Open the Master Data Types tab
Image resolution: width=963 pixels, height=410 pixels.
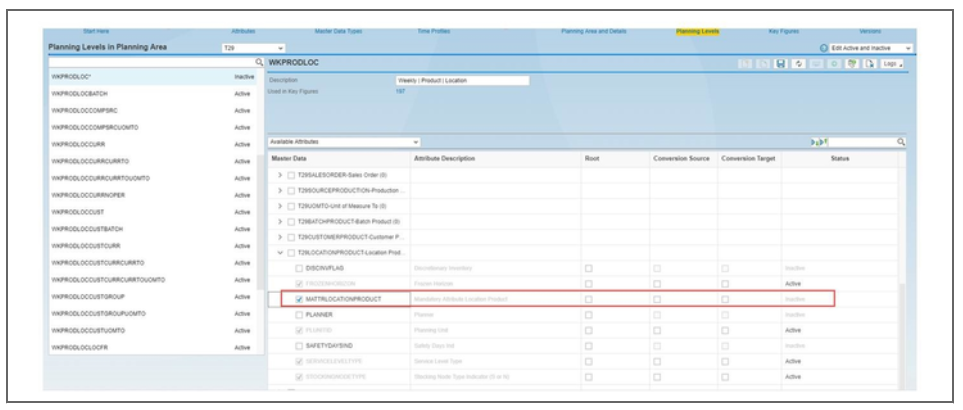[x=338, y=31]
